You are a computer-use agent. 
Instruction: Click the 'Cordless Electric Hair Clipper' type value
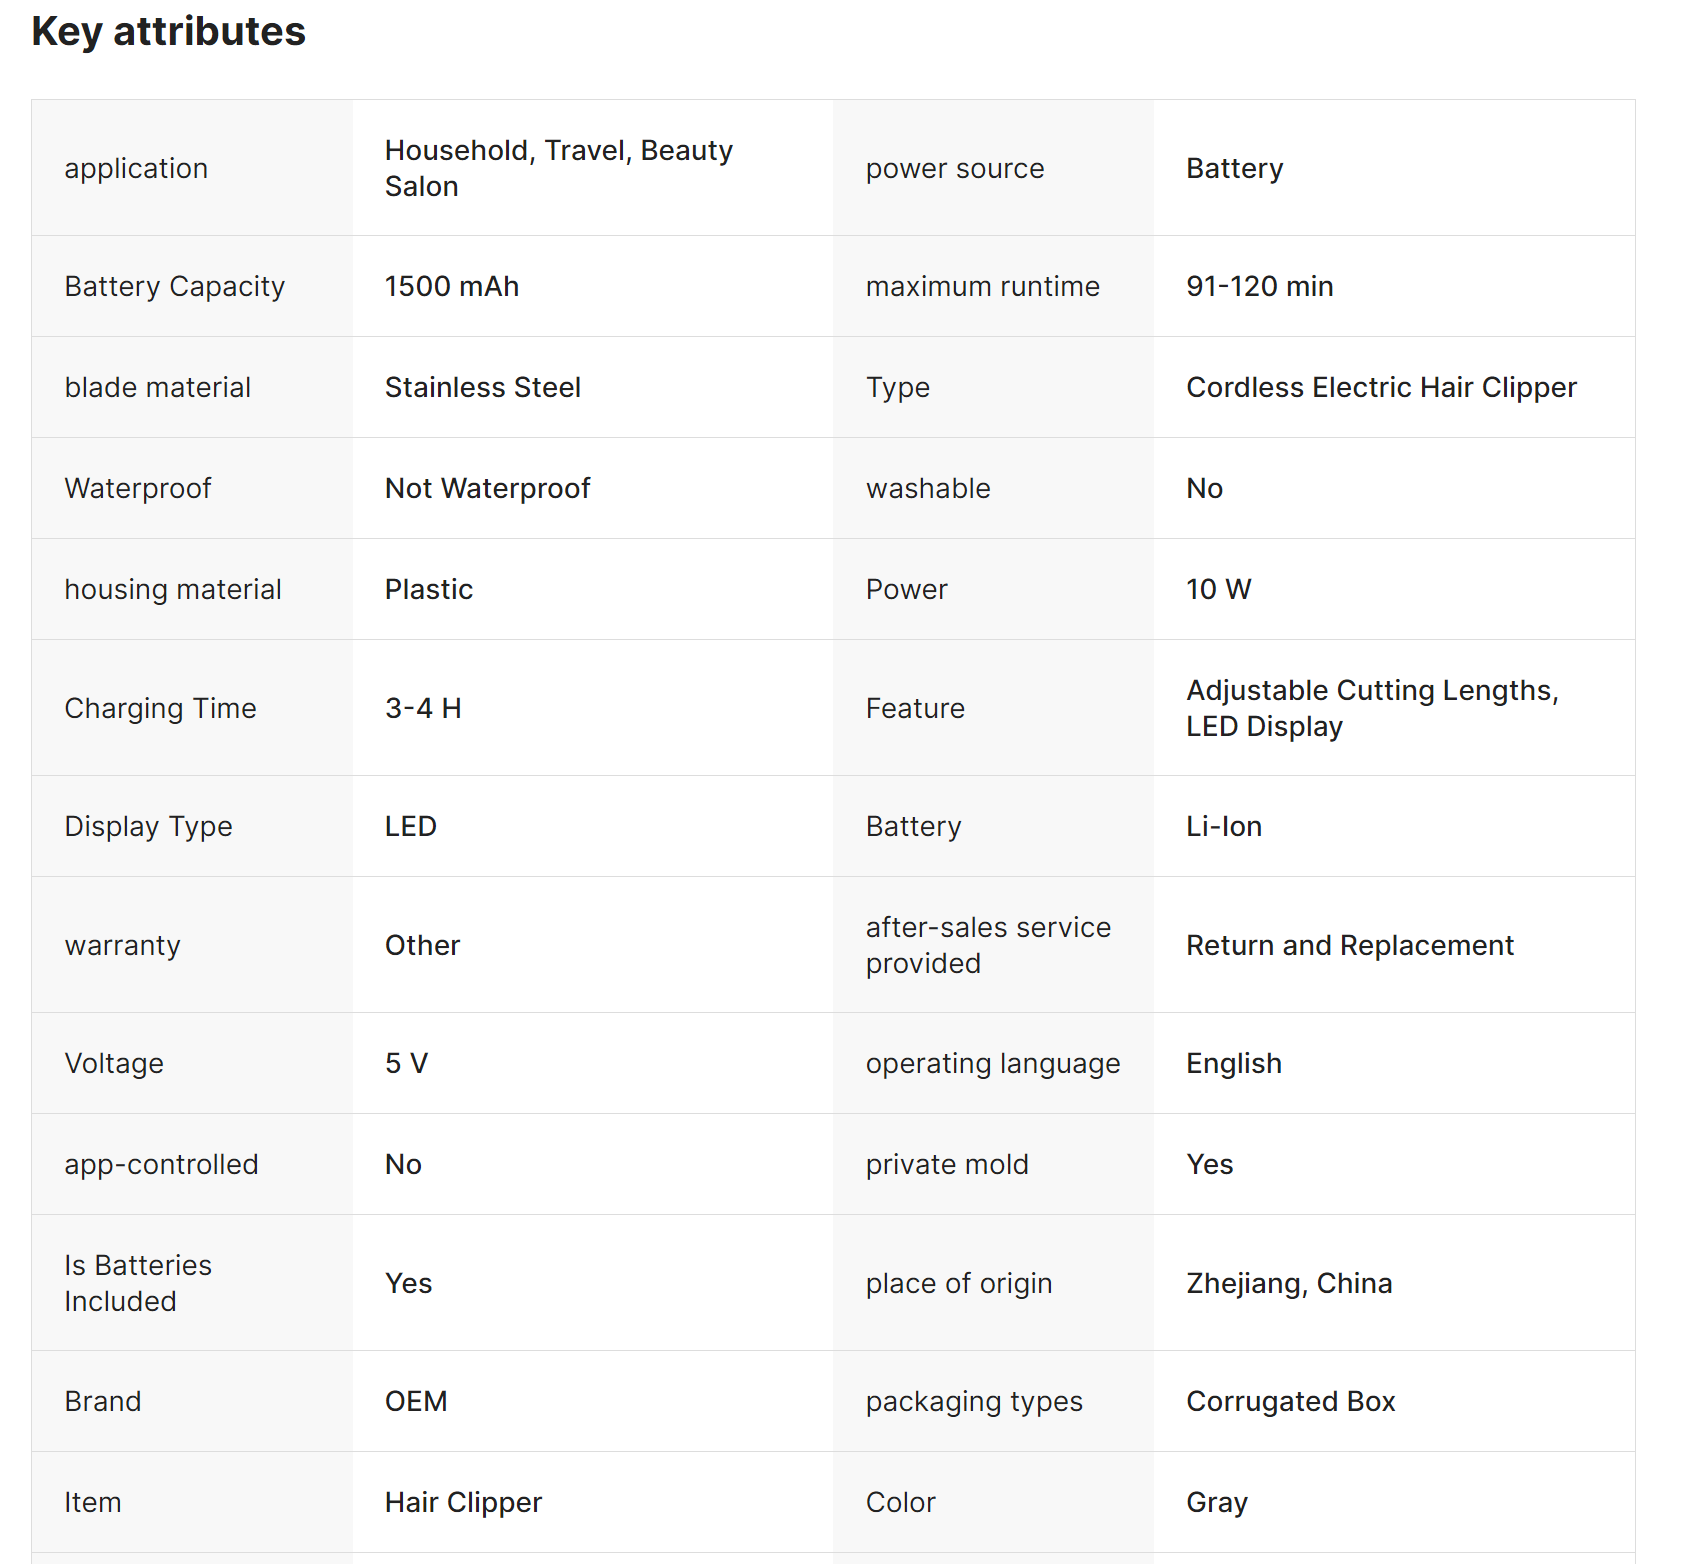(1380, 388)
